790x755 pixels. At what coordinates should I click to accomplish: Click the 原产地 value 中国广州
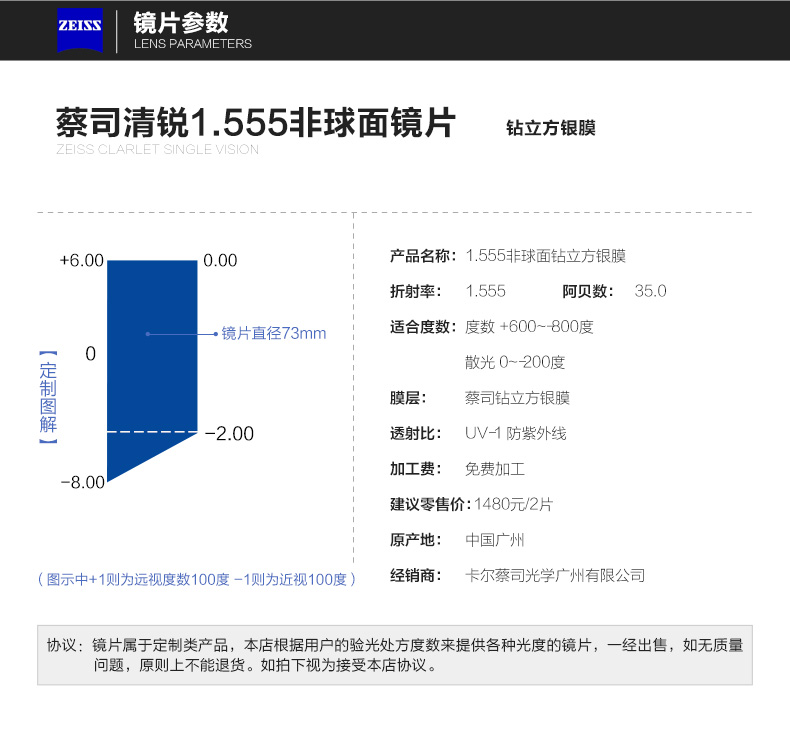[x=495, y=540]
